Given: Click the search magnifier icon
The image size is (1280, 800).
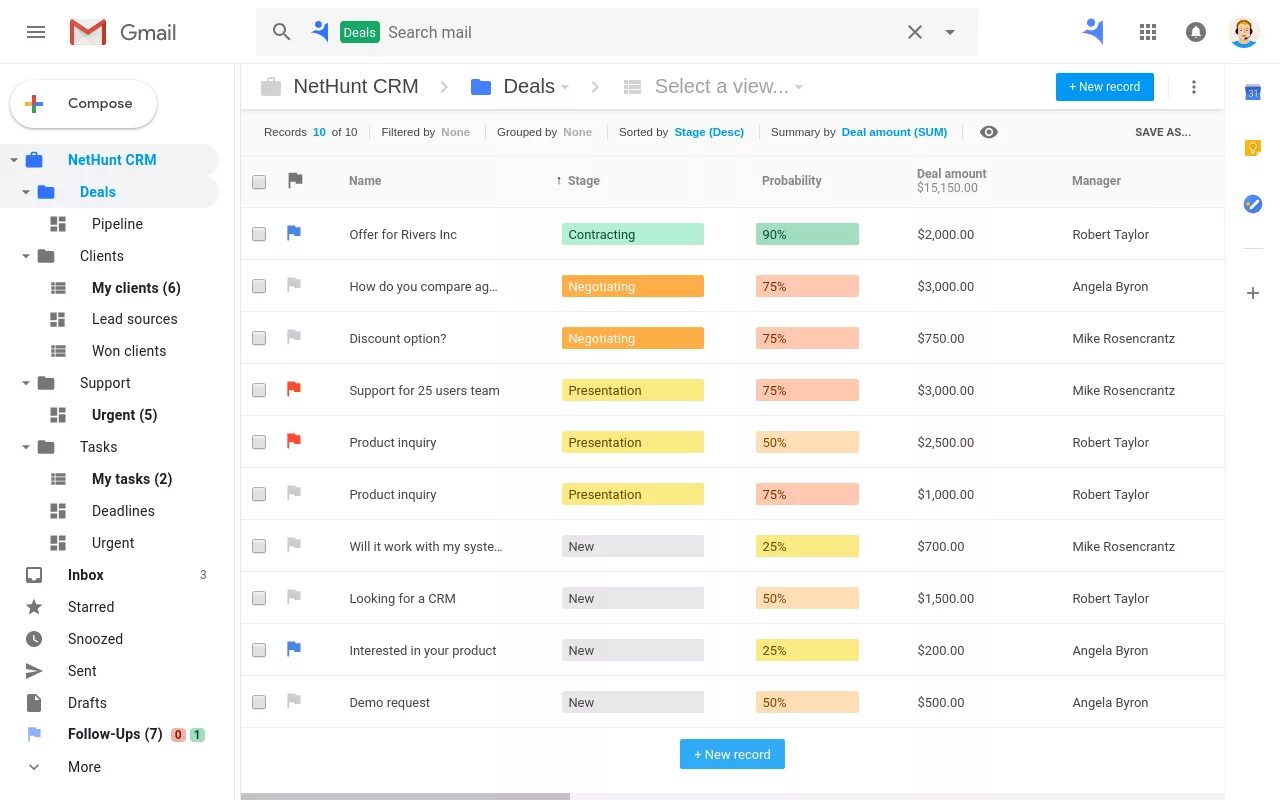Looking at the screenshot, I should tap(282, 32).
